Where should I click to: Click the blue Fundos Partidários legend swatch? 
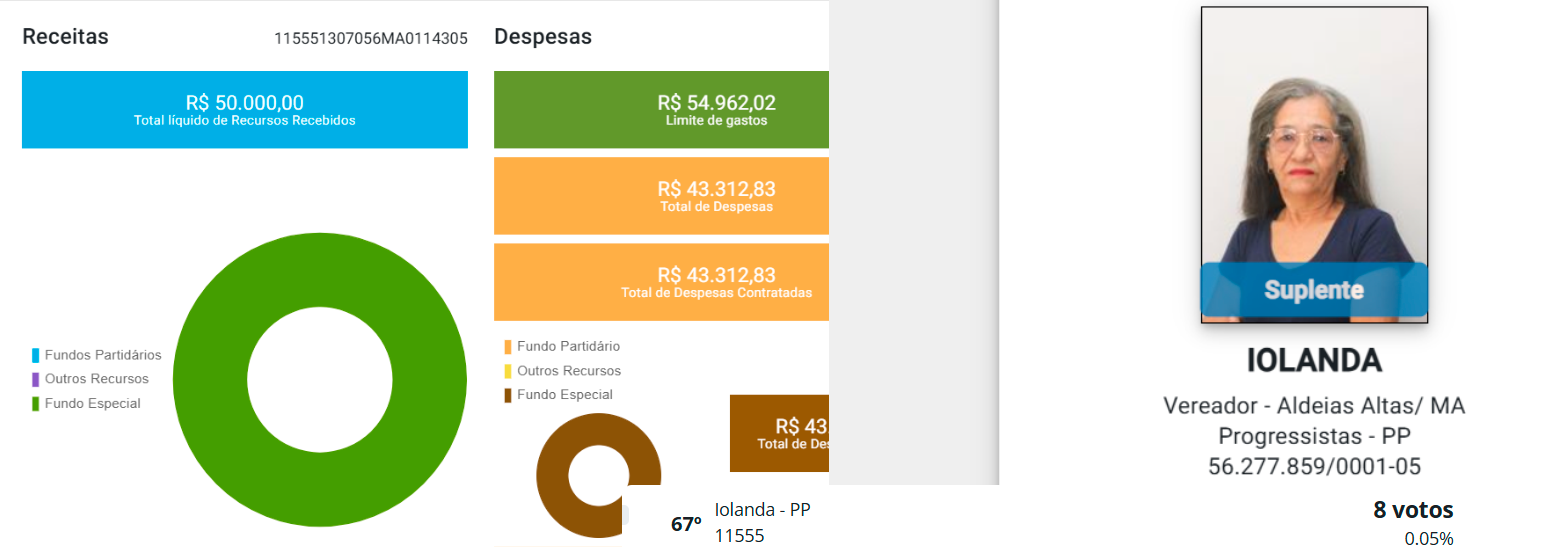coord(36,355)
